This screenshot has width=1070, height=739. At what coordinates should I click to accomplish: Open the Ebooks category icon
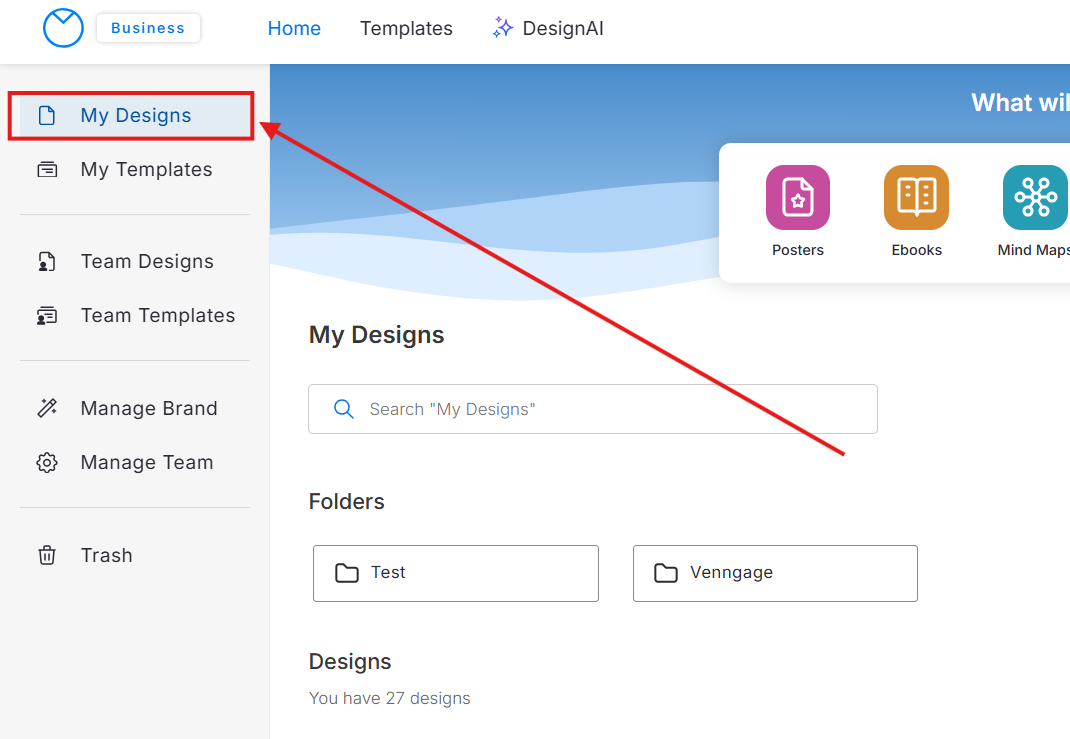tap(916, 198)
